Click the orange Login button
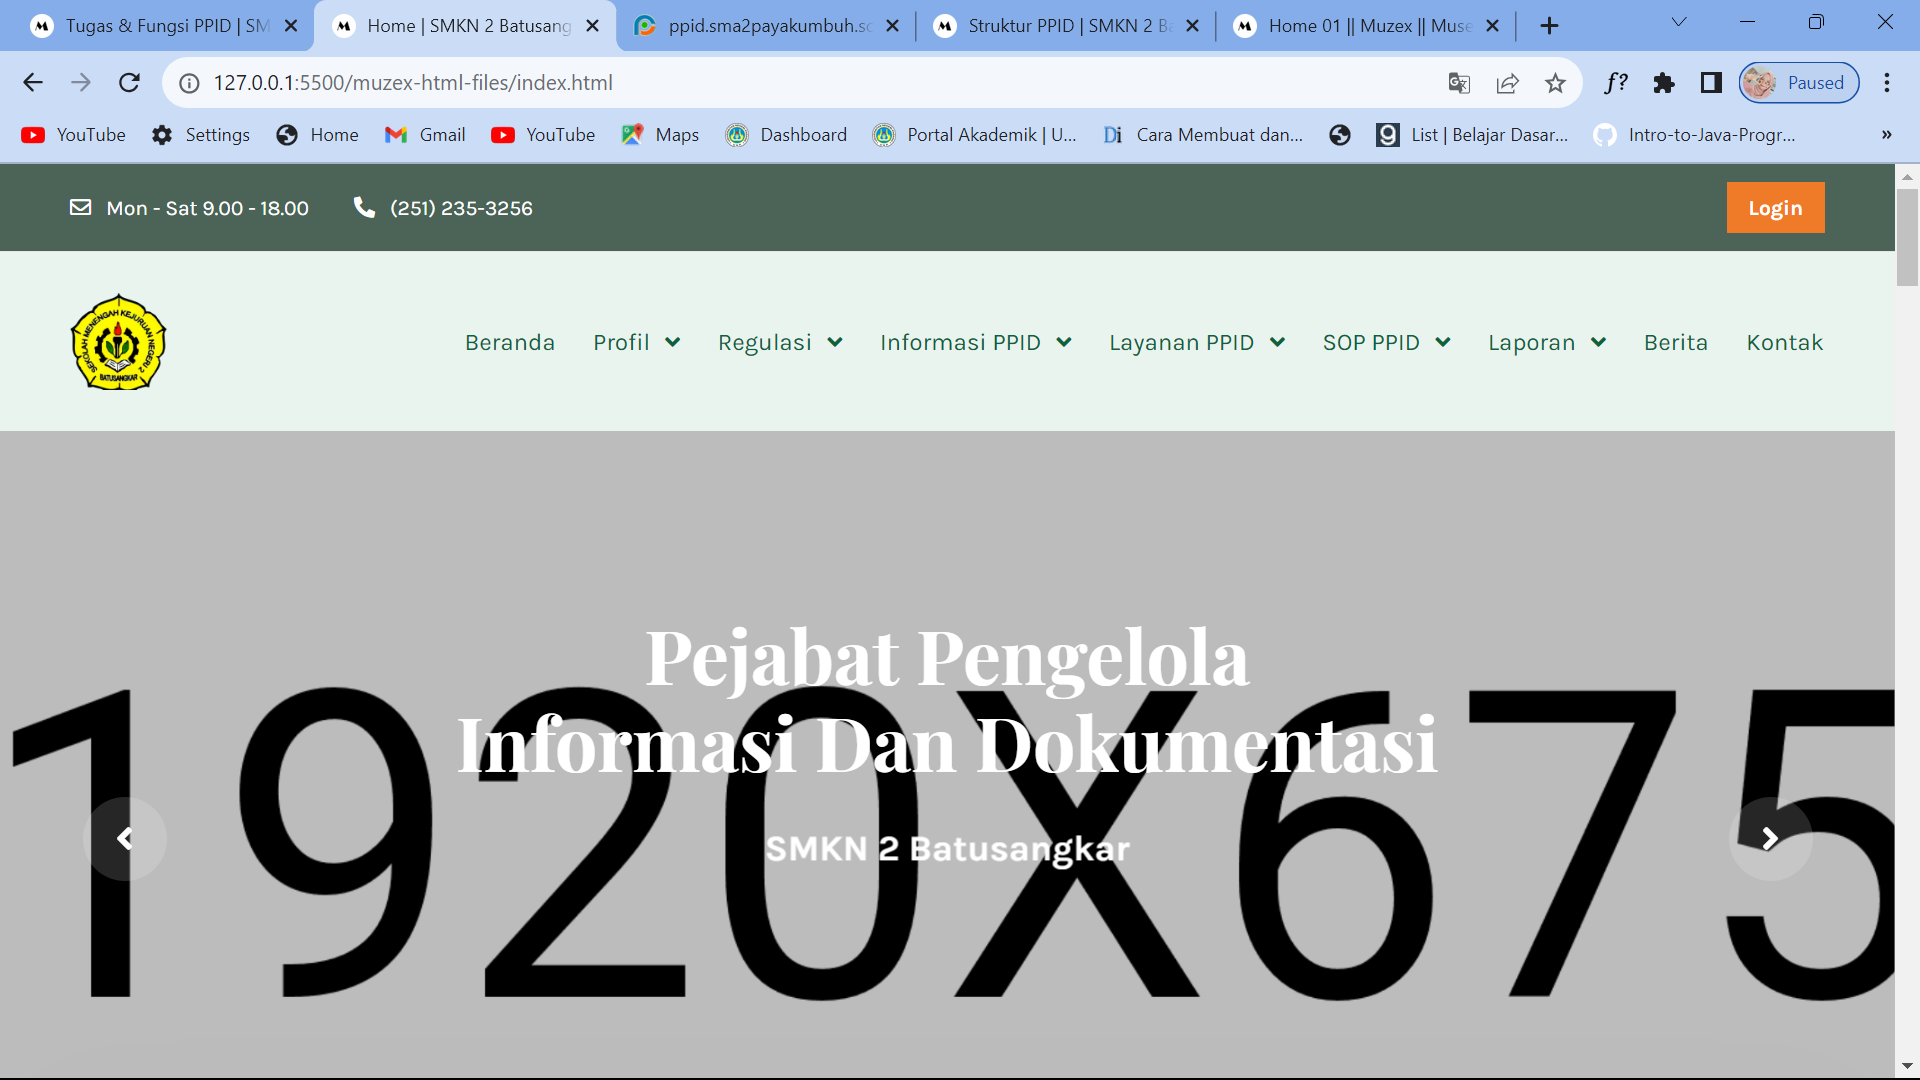The image size is (1920, 1080). pos(1775,207)
